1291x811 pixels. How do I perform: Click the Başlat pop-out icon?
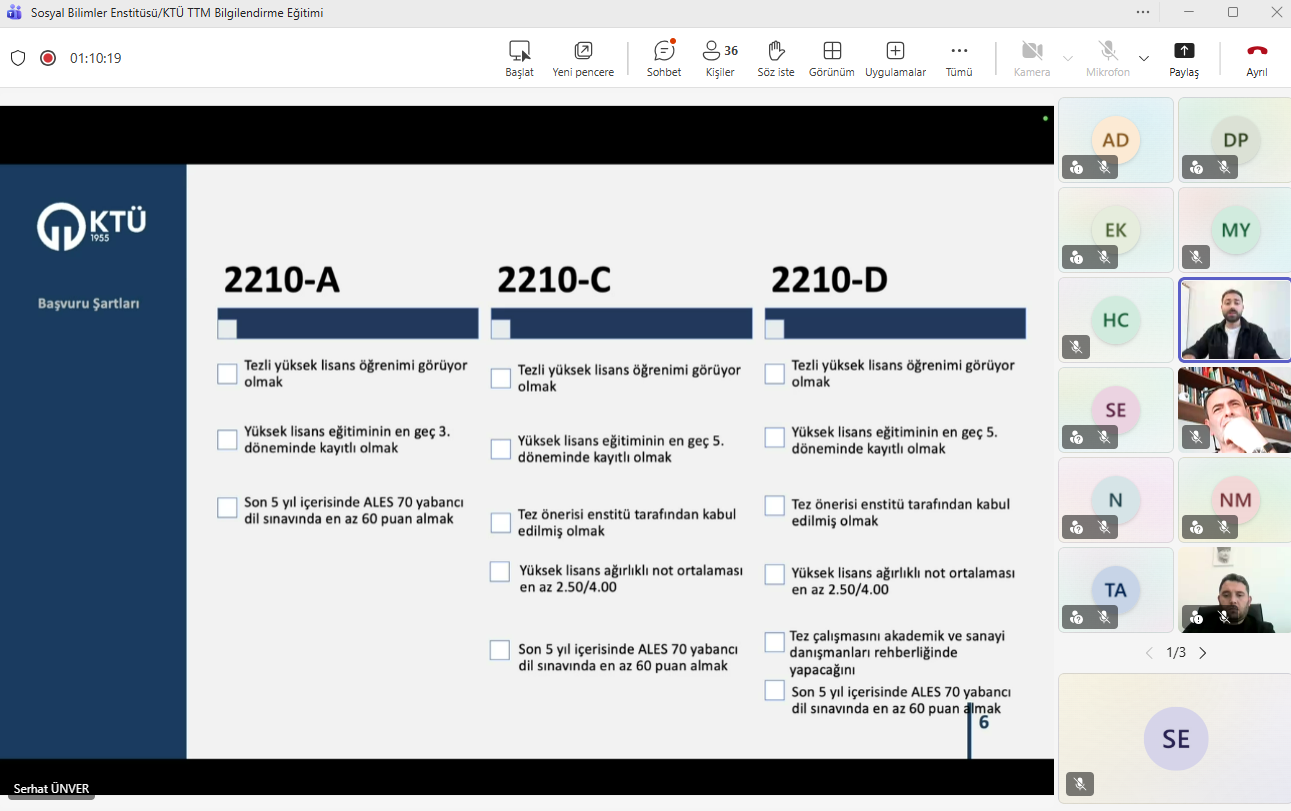click(x=519, y=58)
